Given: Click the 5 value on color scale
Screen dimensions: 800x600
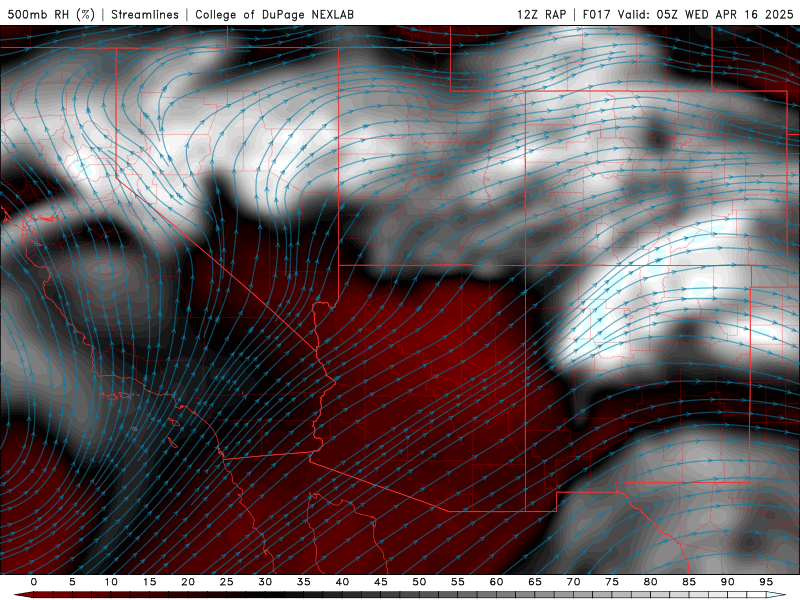Looking at the screenshot, I should [x=72, y=582].
